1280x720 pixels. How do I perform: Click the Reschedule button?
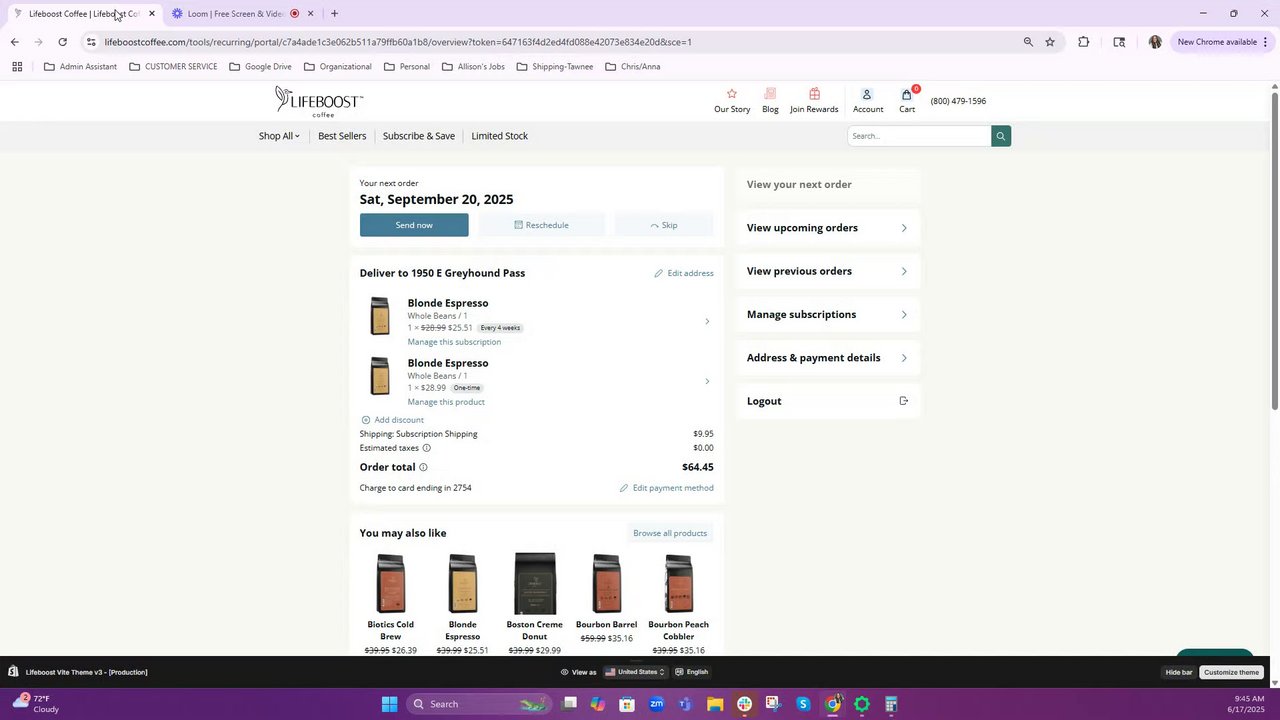pos(541,225)
